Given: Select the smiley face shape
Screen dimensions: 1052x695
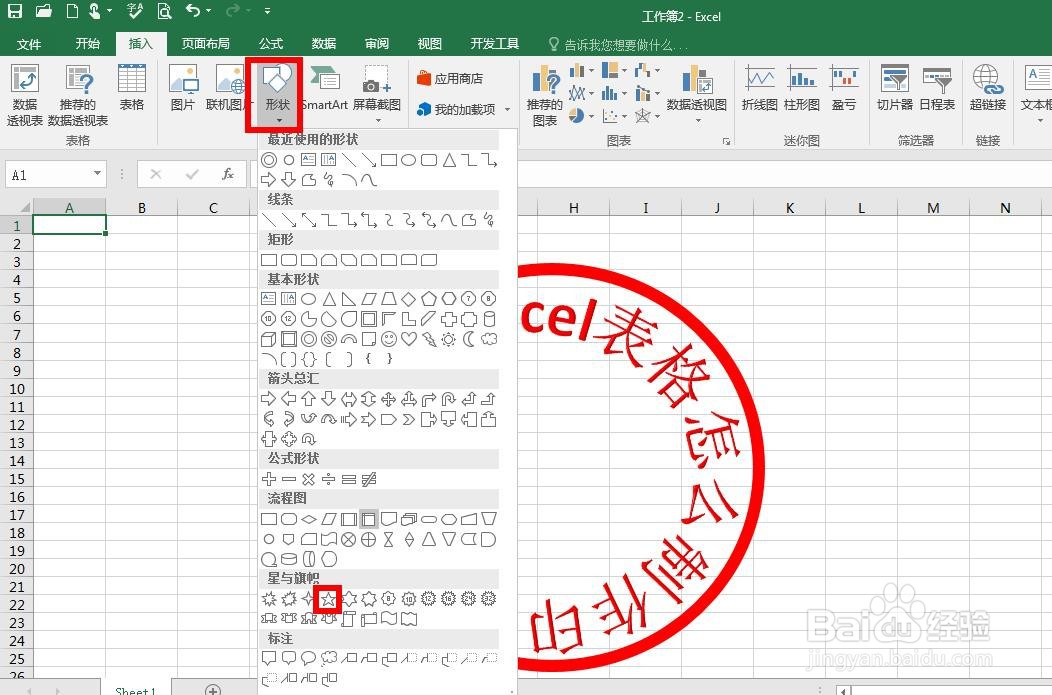Looking at the screenshot, I should click(x=388, y=339).
